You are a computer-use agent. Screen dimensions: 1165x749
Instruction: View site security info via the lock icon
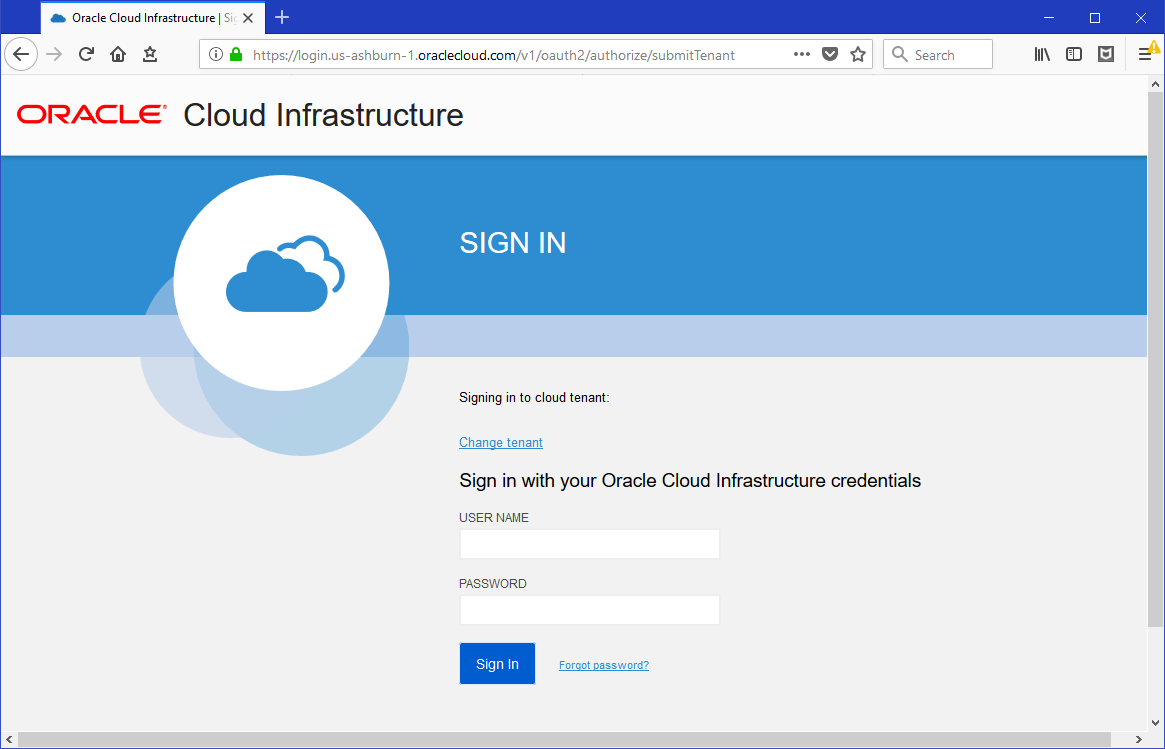pos(234,54)
